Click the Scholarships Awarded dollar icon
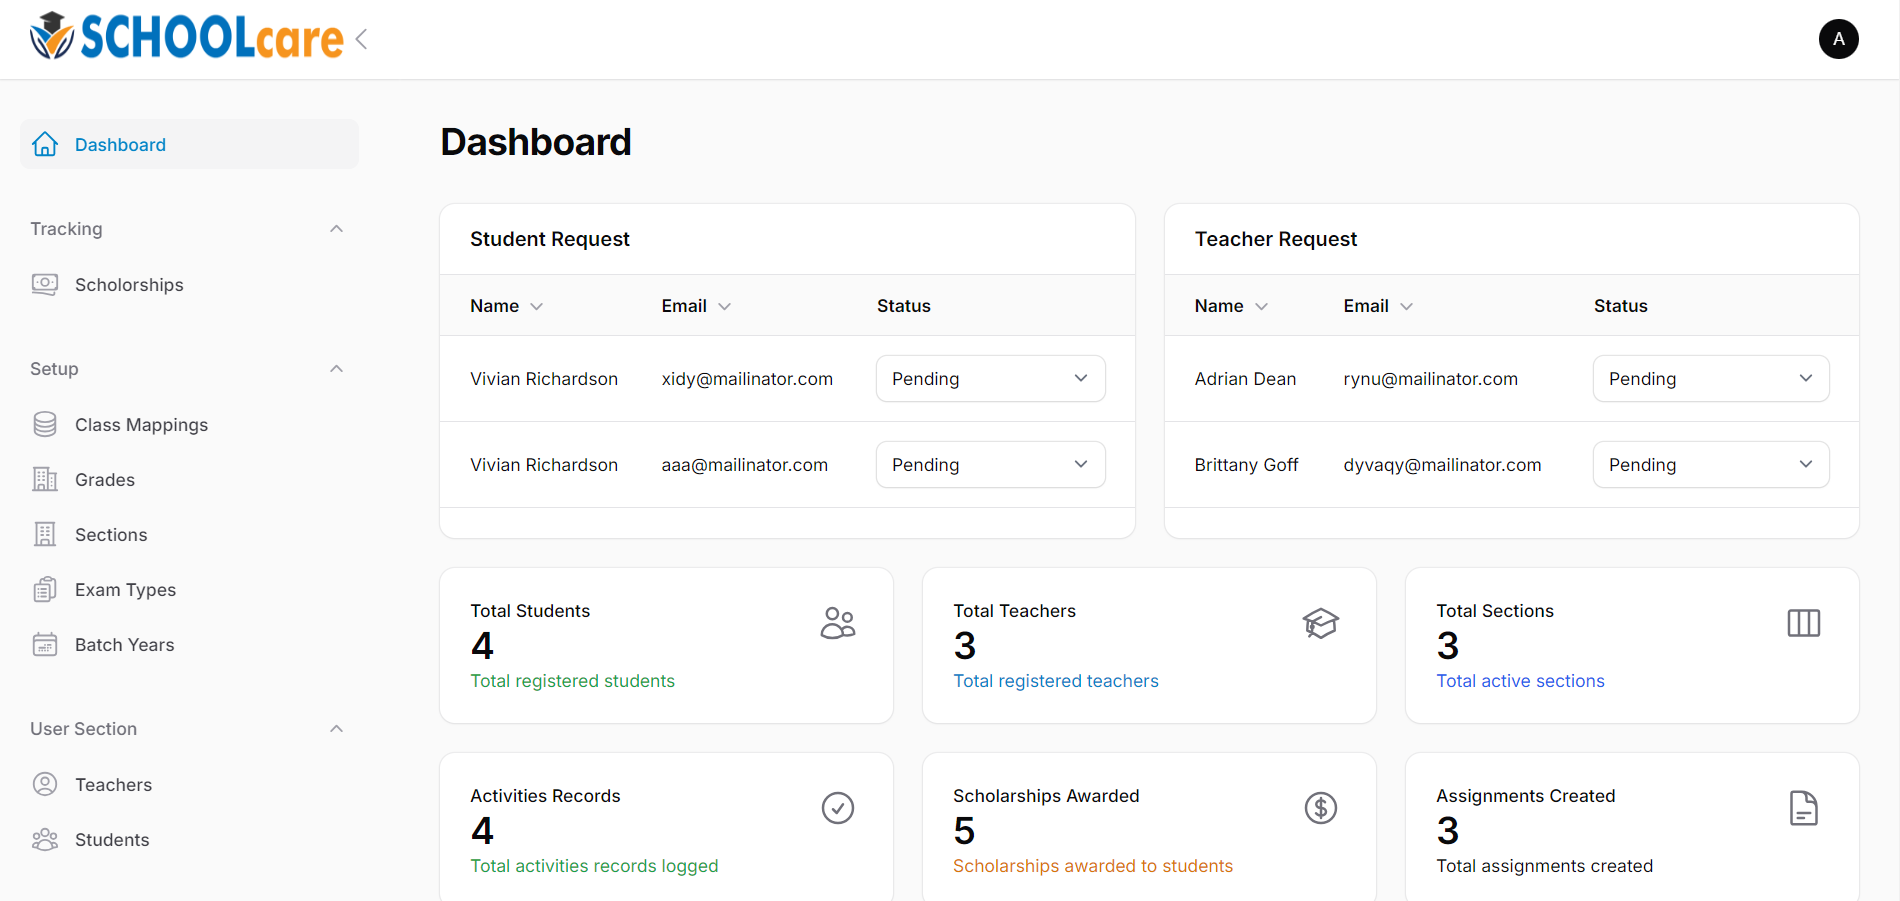The image size is (1900, 901). [x=1320, y=808]
